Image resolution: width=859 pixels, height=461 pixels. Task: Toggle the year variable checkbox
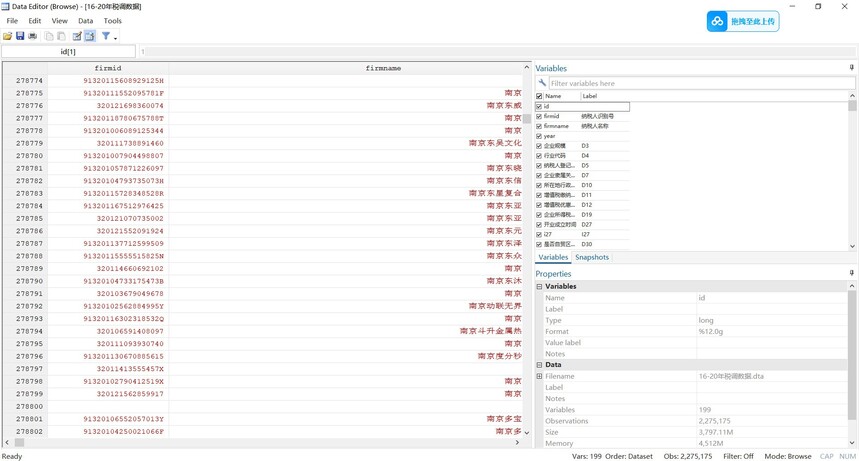click(x=539, y=136)
